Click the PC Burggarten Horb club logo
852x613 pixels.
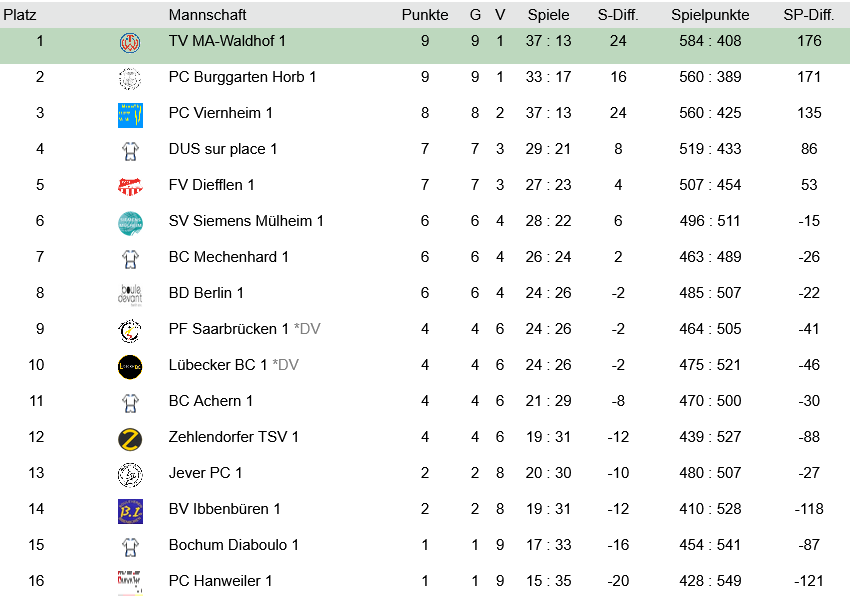130,79
